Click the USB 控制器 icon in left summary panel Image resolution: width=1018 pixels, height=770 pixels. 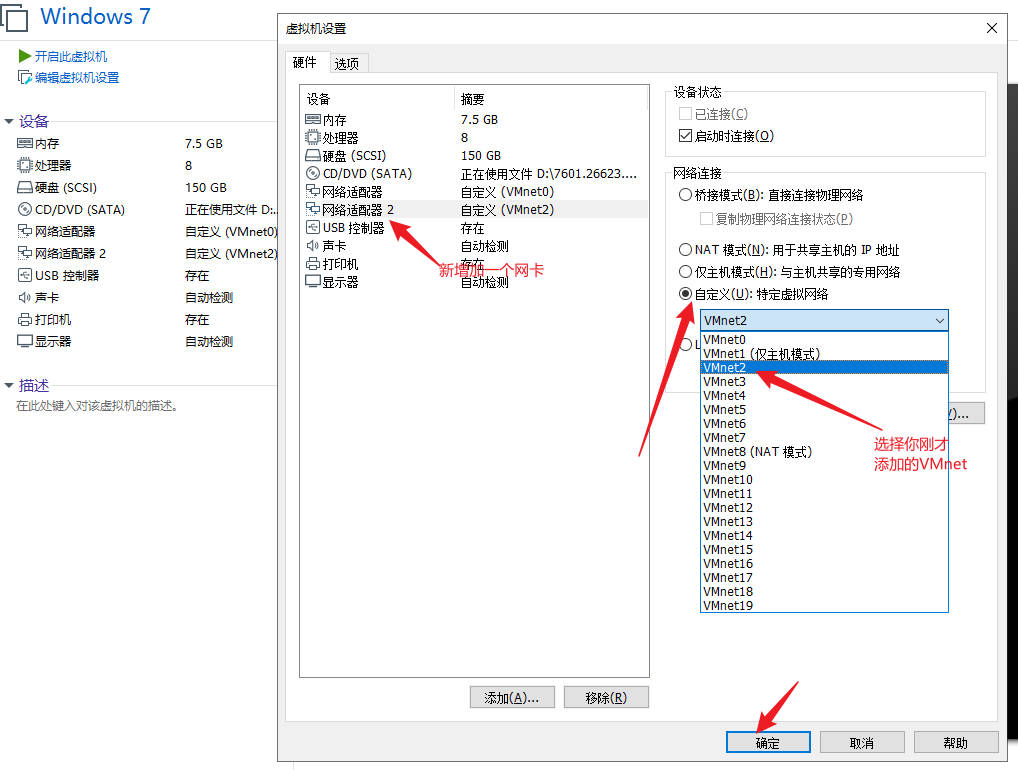[x=25, y=275]
